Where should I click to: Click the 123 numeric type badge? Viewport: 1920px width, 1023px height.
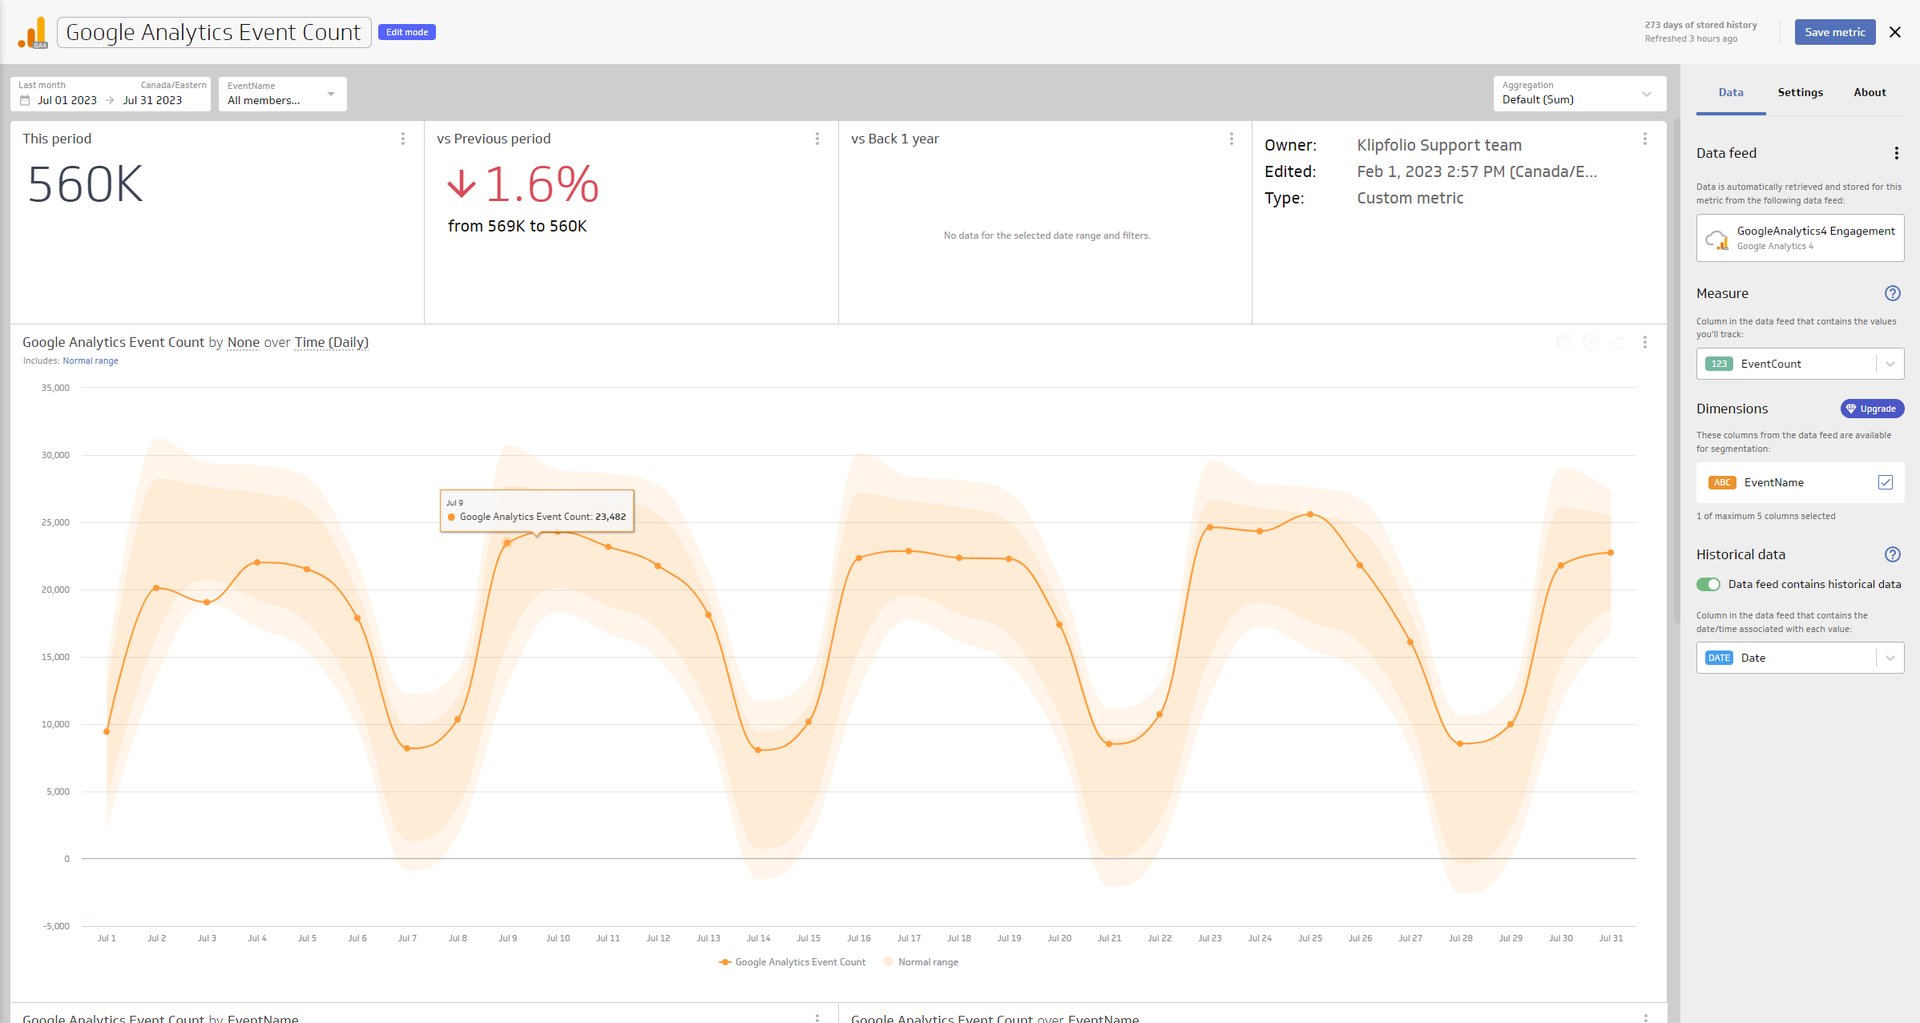click(x=1719, y=364)
